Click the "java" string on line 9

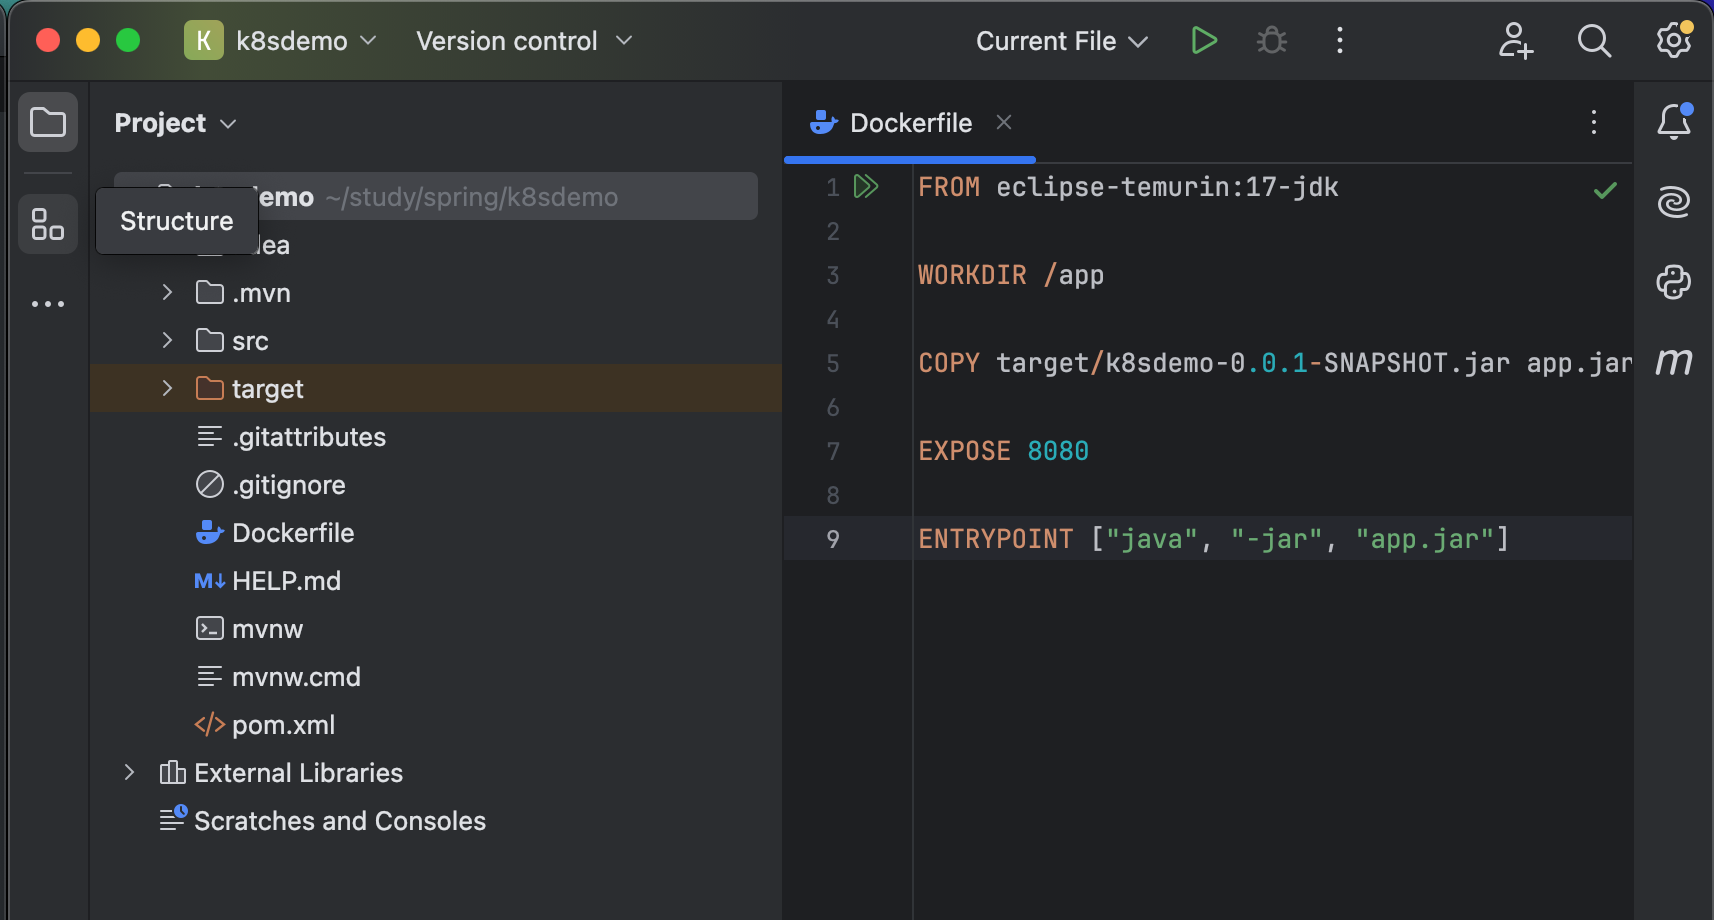[x=1151, y=539]
